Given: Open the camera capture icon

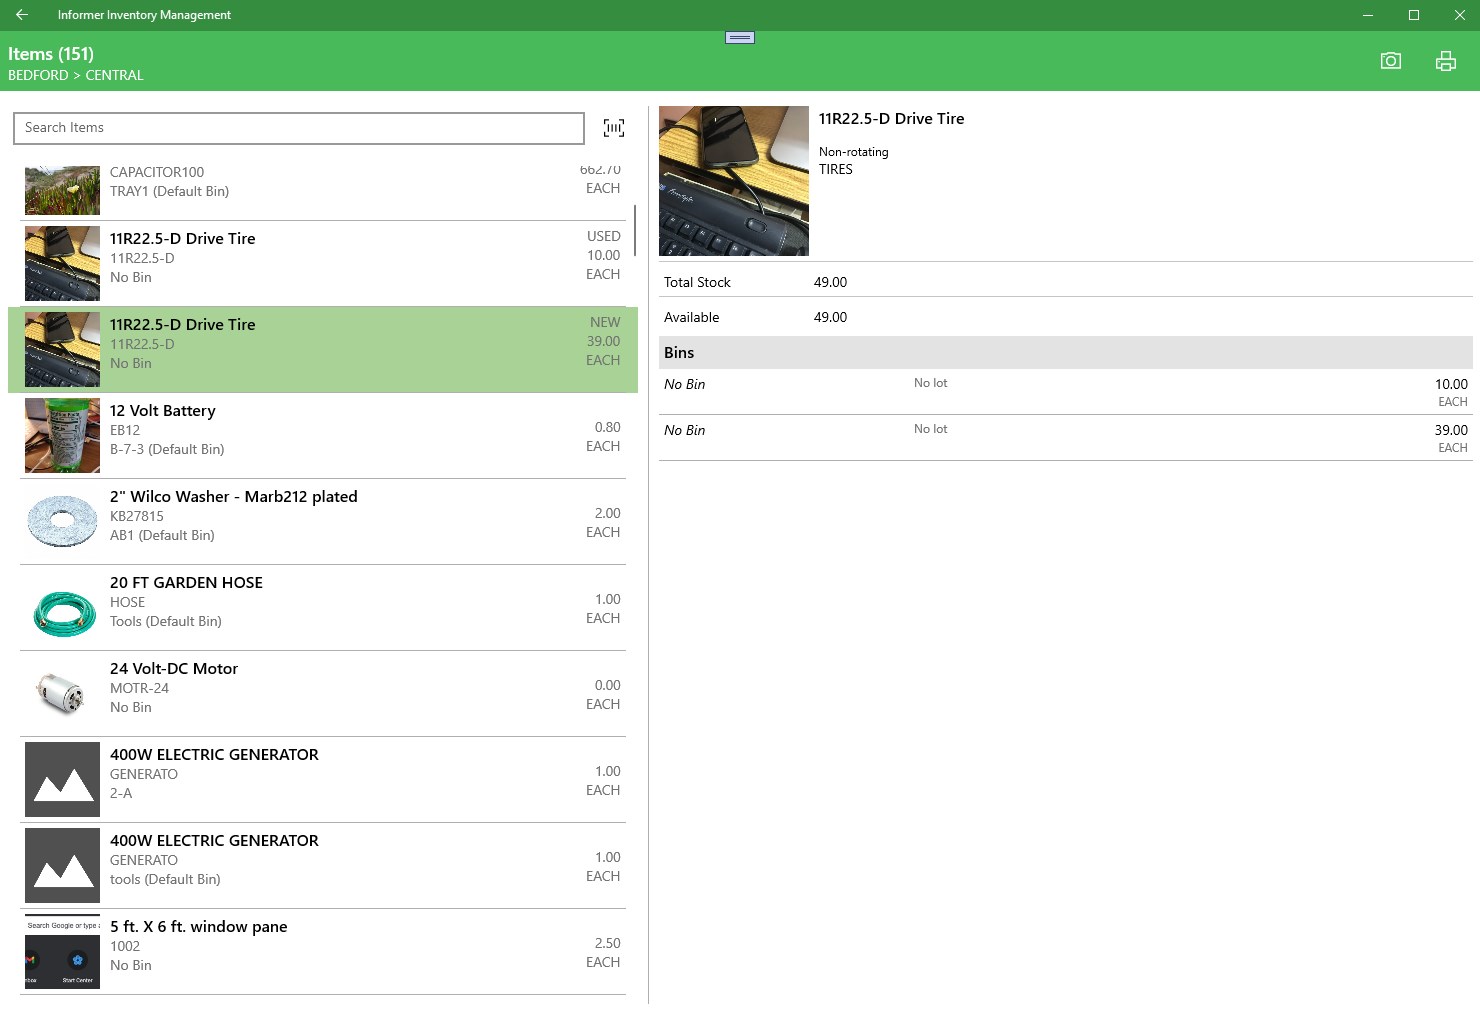Looking at the screenshot, I should click(1390, 61).
